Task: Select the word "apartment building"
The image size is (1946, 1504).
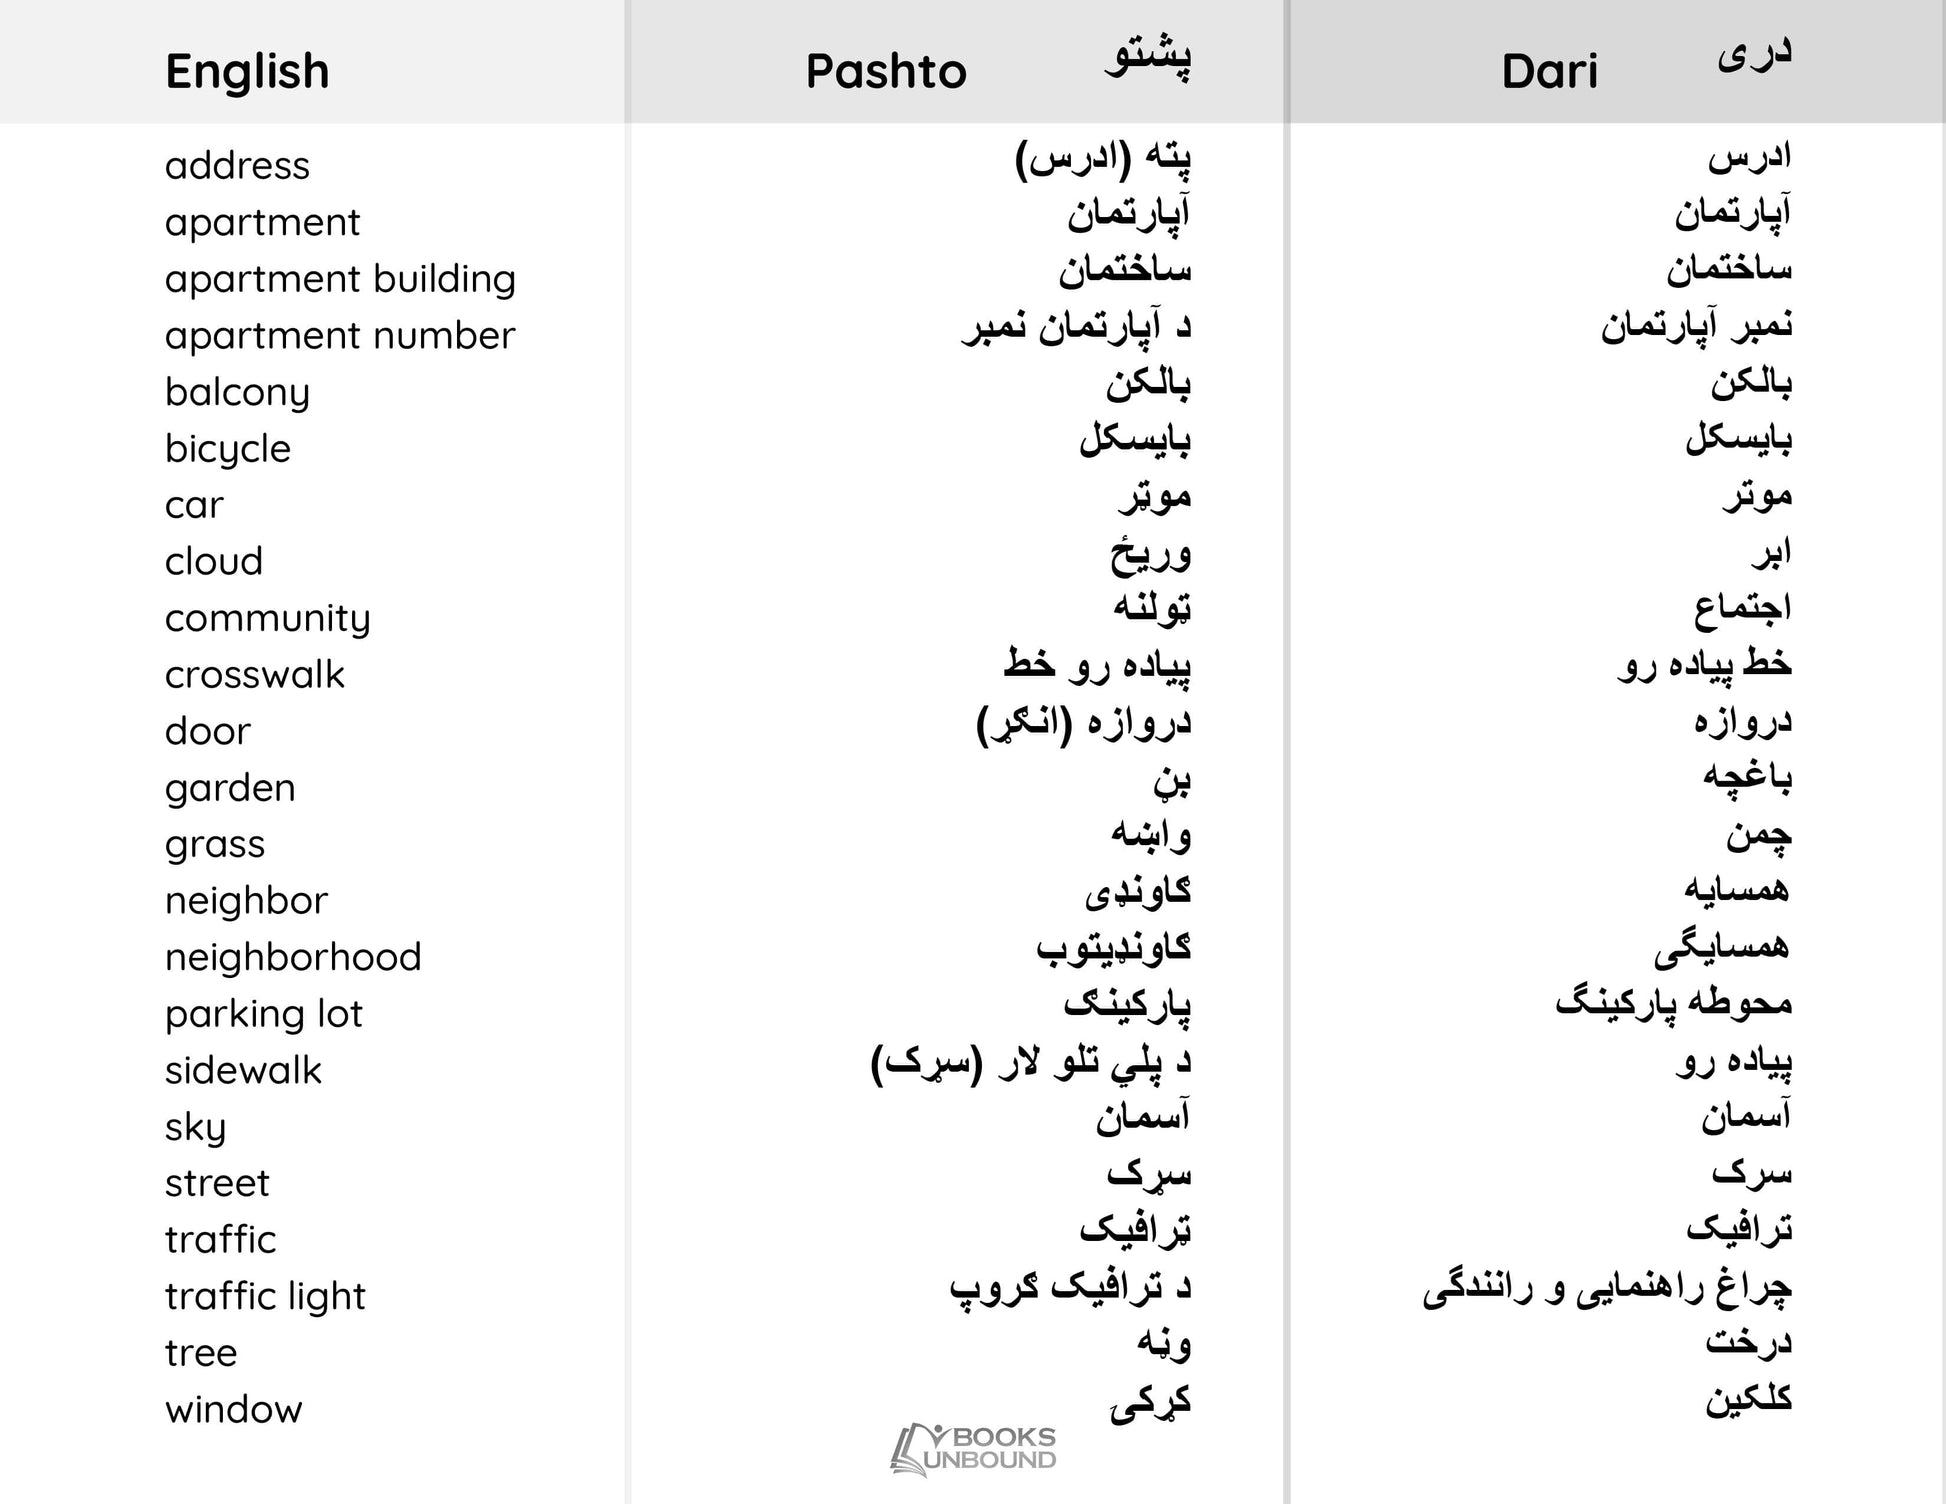Action: pyautogui.click(x=340, y=279)
